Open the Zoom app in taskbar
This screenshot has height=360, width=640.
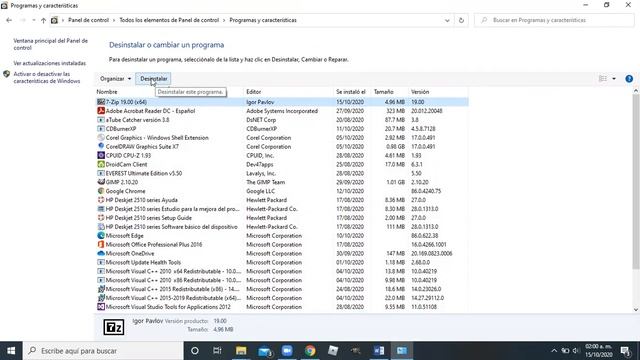[x=287, y=351]
